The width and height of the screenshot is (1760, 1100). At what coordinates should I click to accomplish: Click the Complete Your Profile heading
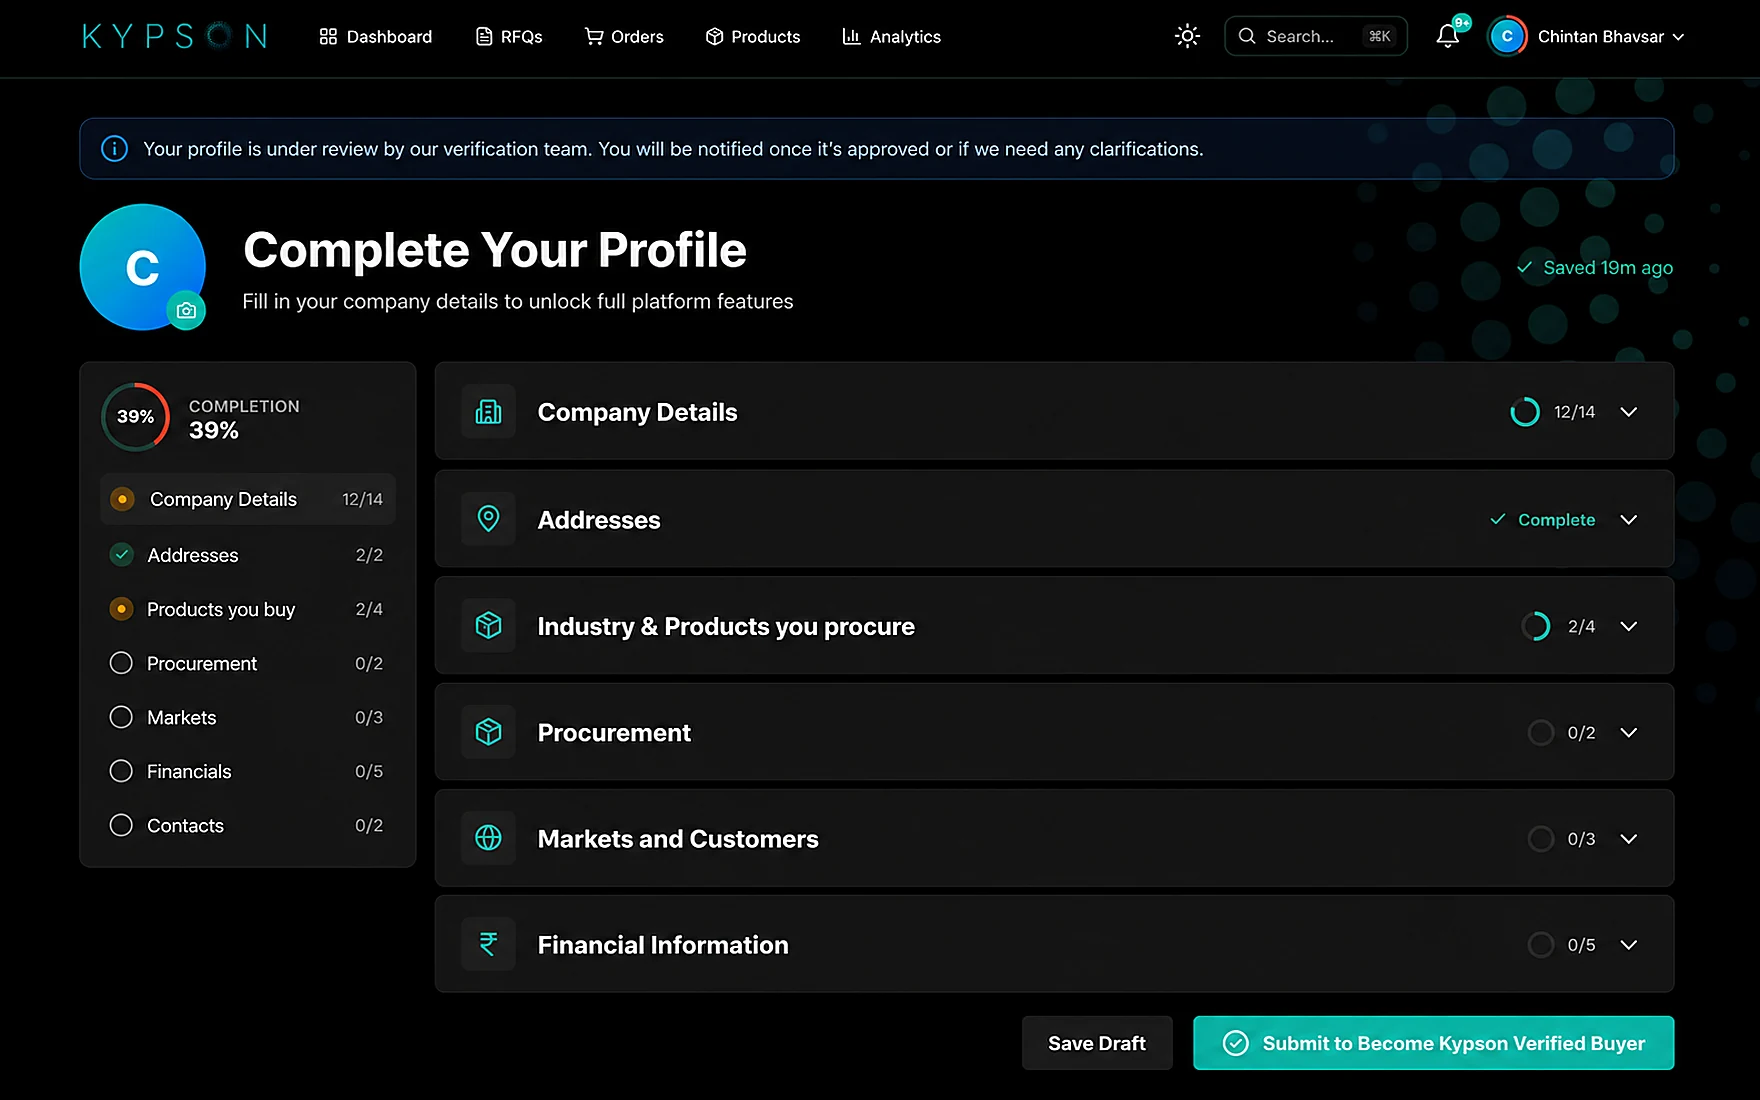pyautogui.click(x=494, y=249)
